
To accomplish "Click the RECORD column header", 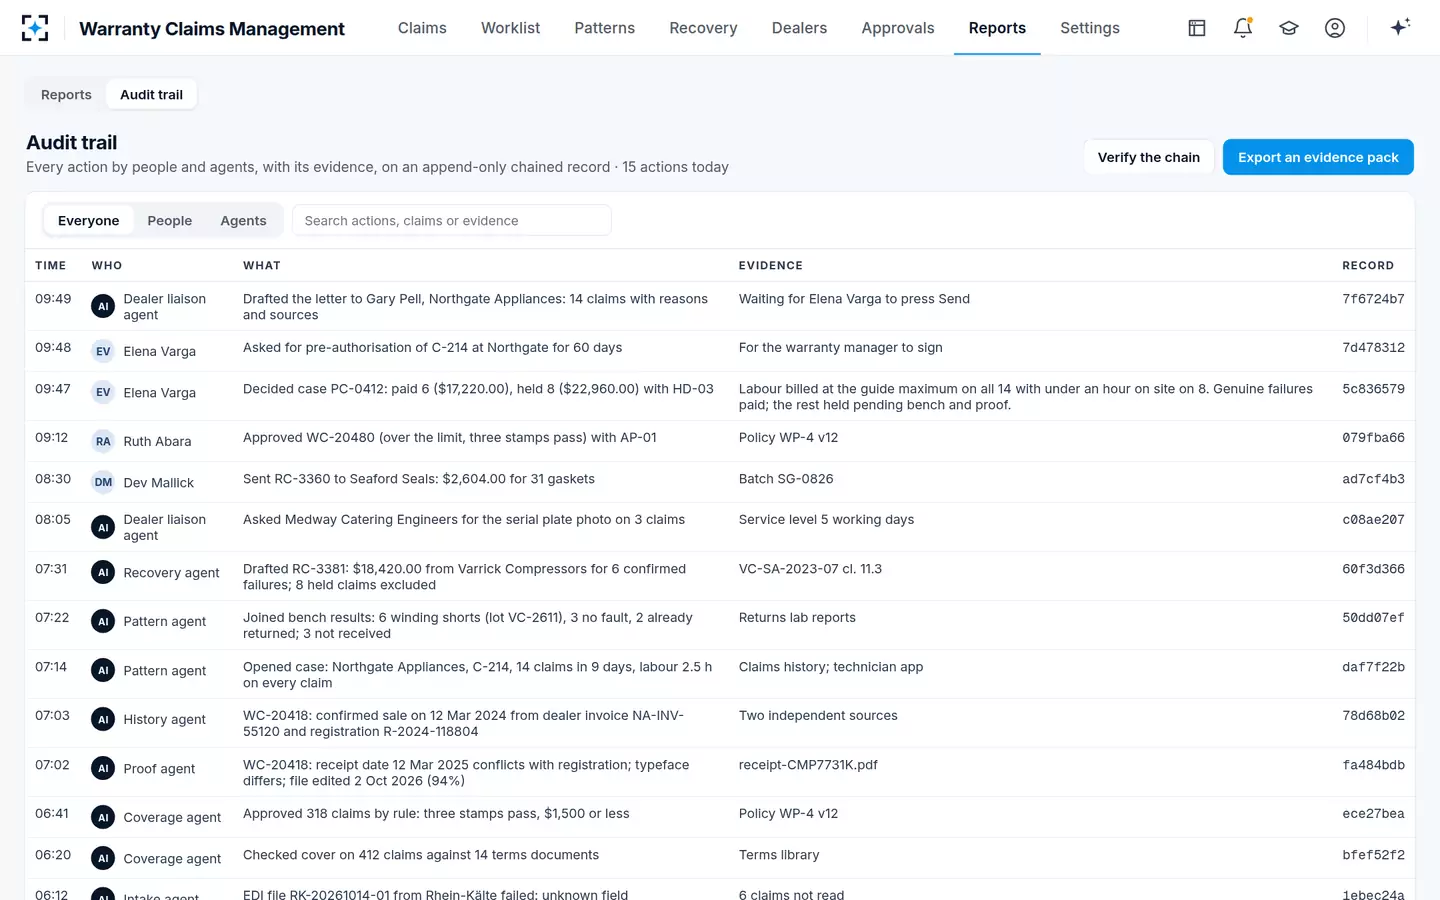I will [x=1368, y=265].
